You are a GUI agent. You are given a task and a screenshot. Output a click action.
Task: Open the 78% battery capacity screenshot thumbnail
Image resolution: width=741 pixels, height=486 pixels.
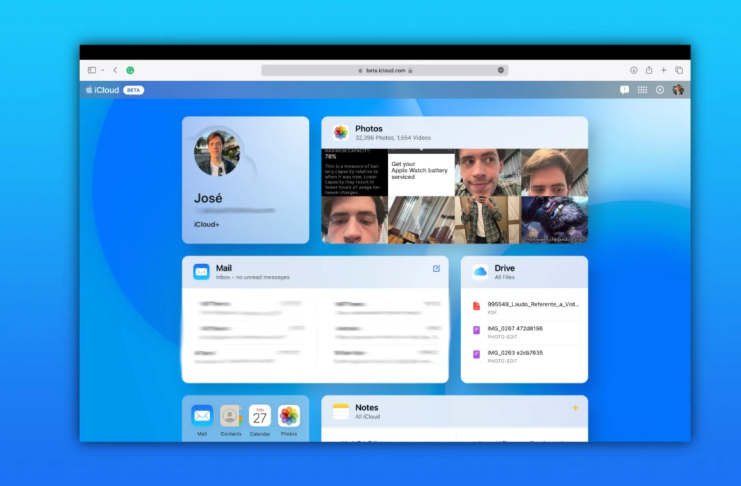point(354,172)
